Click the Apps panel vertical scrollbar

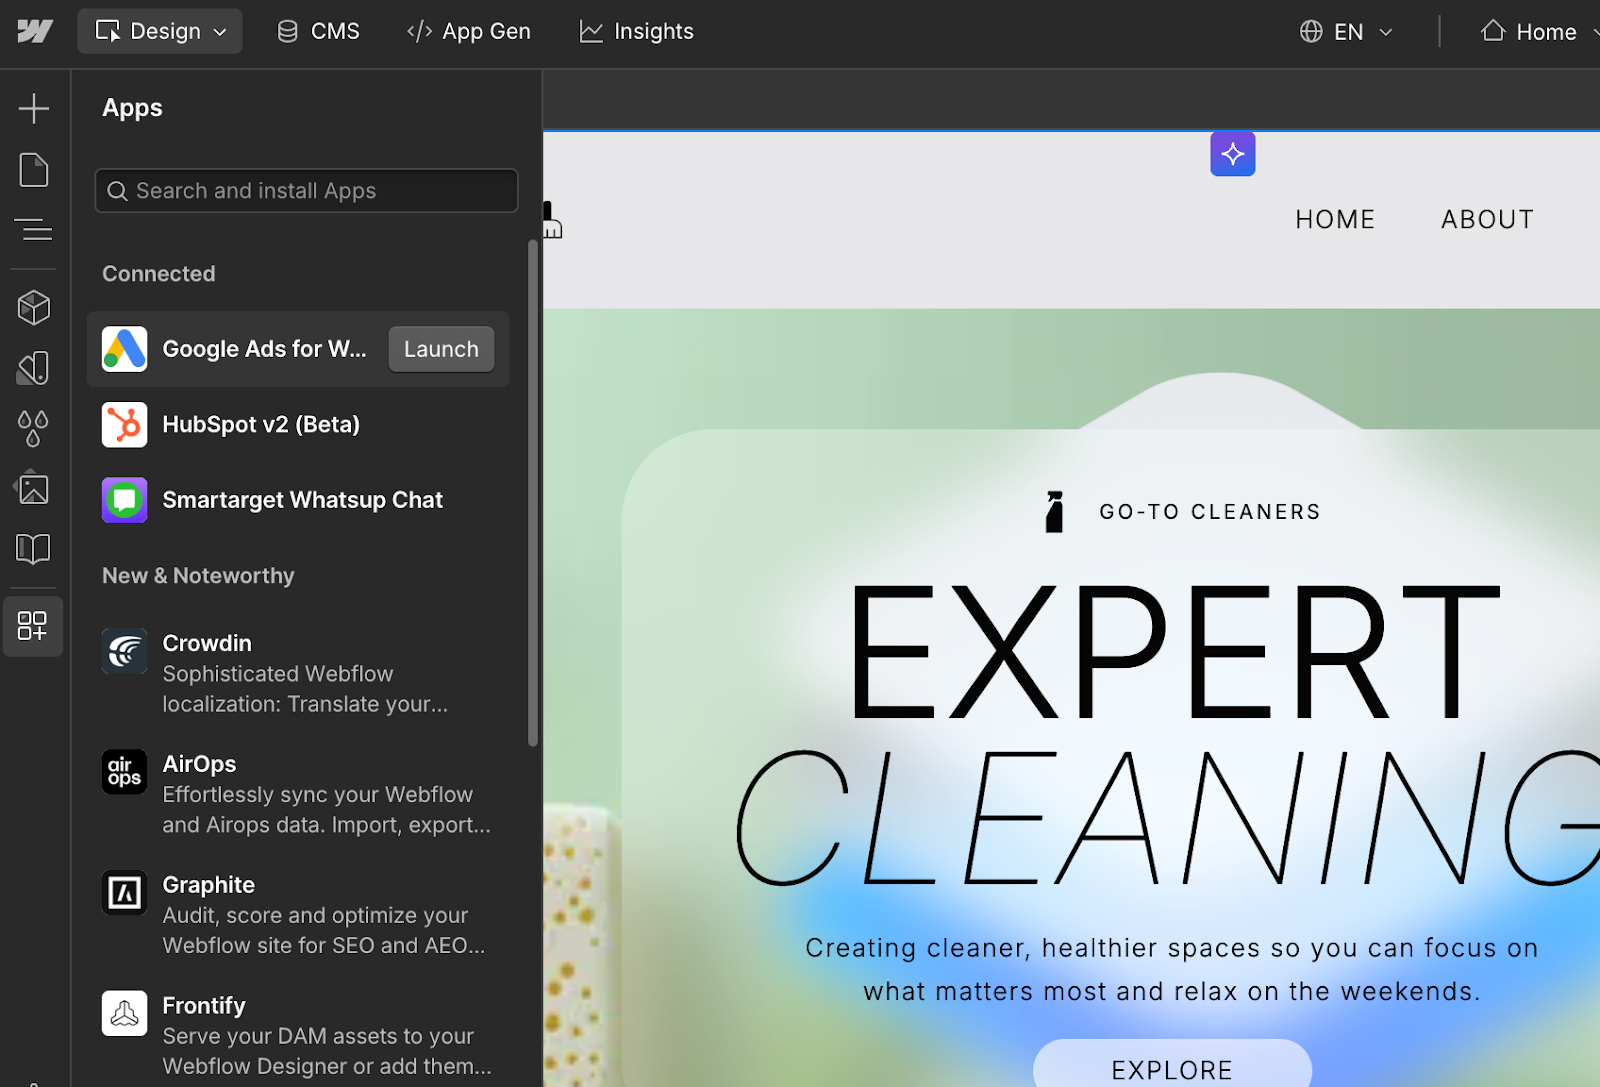click(533, 492)
